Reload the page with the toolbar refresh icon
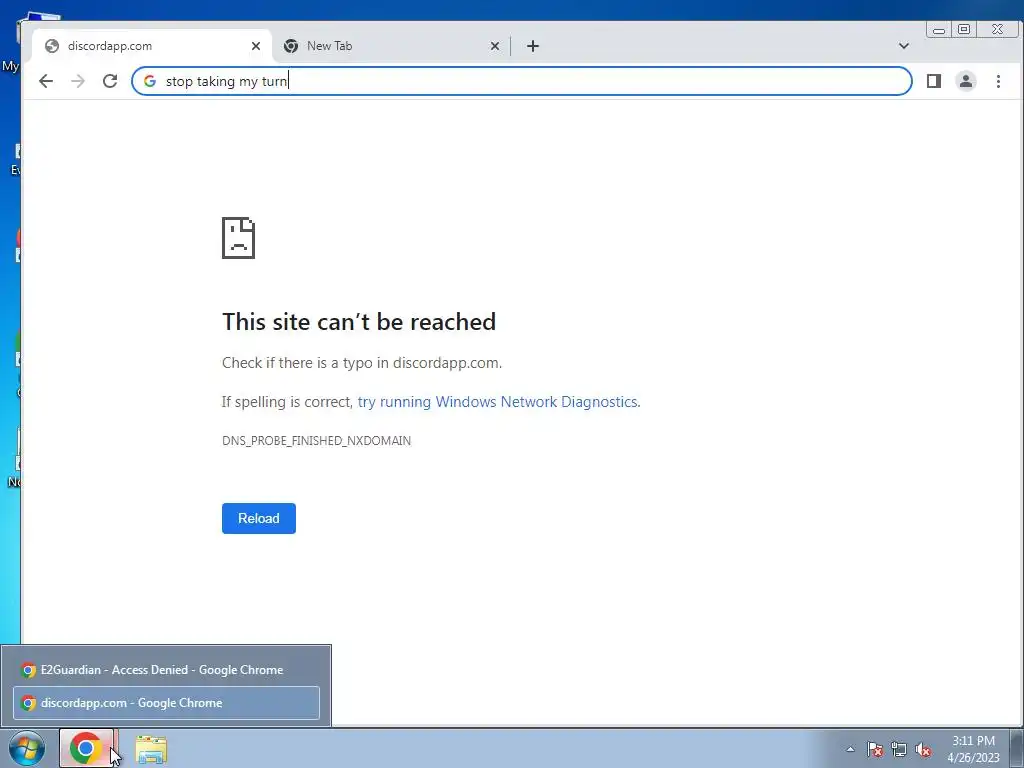The width and height of the screenshot is (1024, 768). point(110,81)
